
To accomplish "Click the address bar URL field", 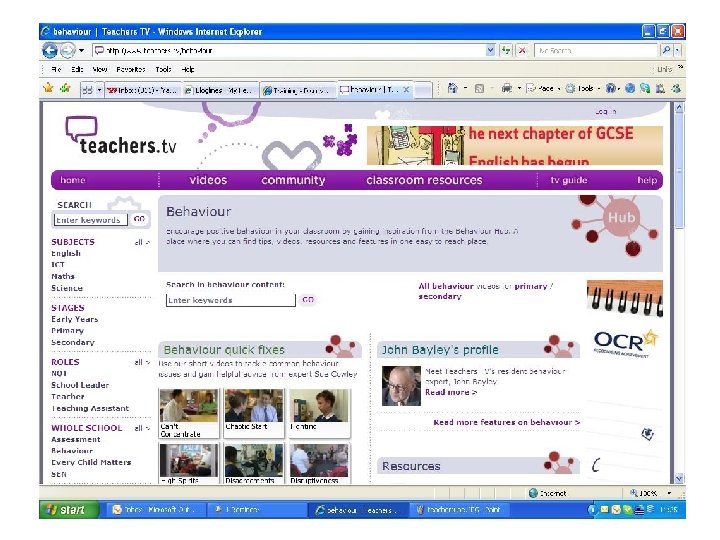I will coord(289,51).
